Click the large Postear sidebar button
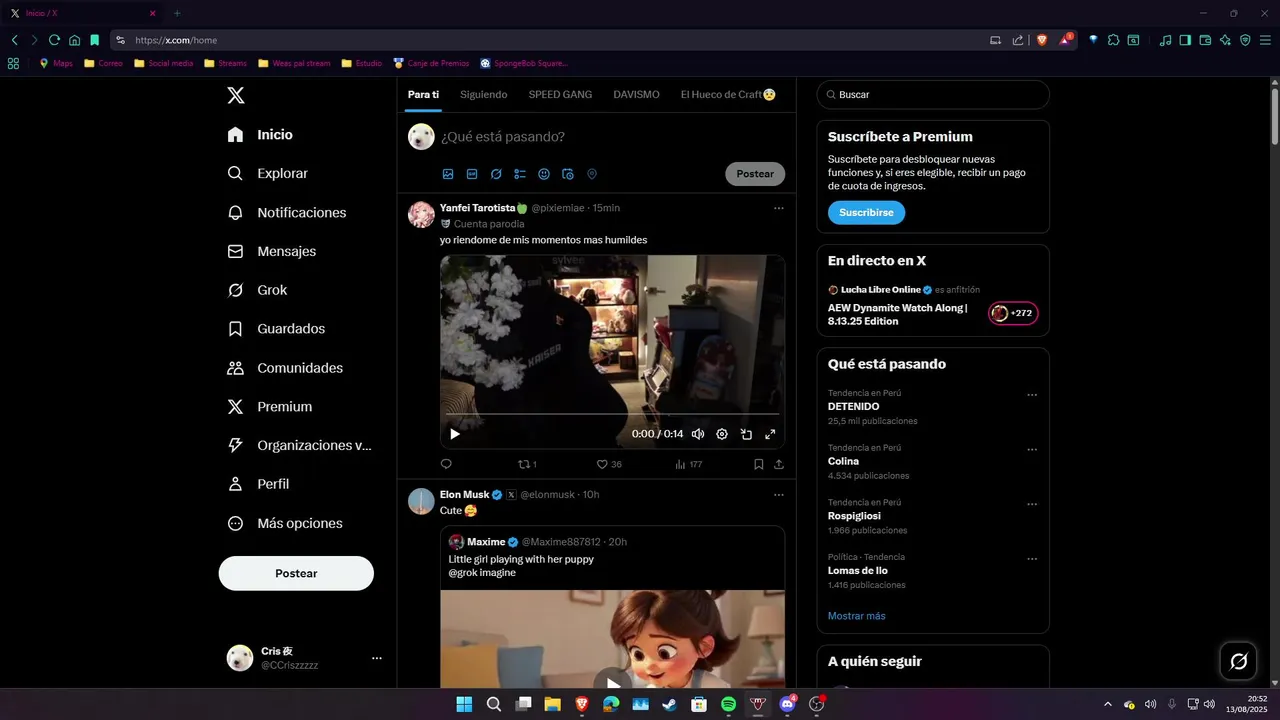This screenshot has width=1280, height=720. pos(296,573)
